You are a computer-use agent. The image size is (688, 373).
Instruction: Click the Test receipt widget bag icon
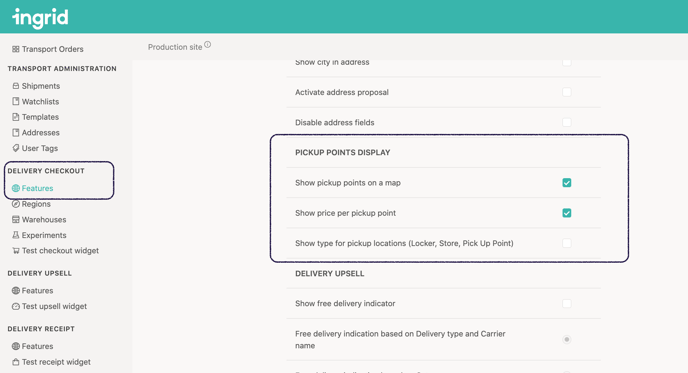(x=16, y=362)
